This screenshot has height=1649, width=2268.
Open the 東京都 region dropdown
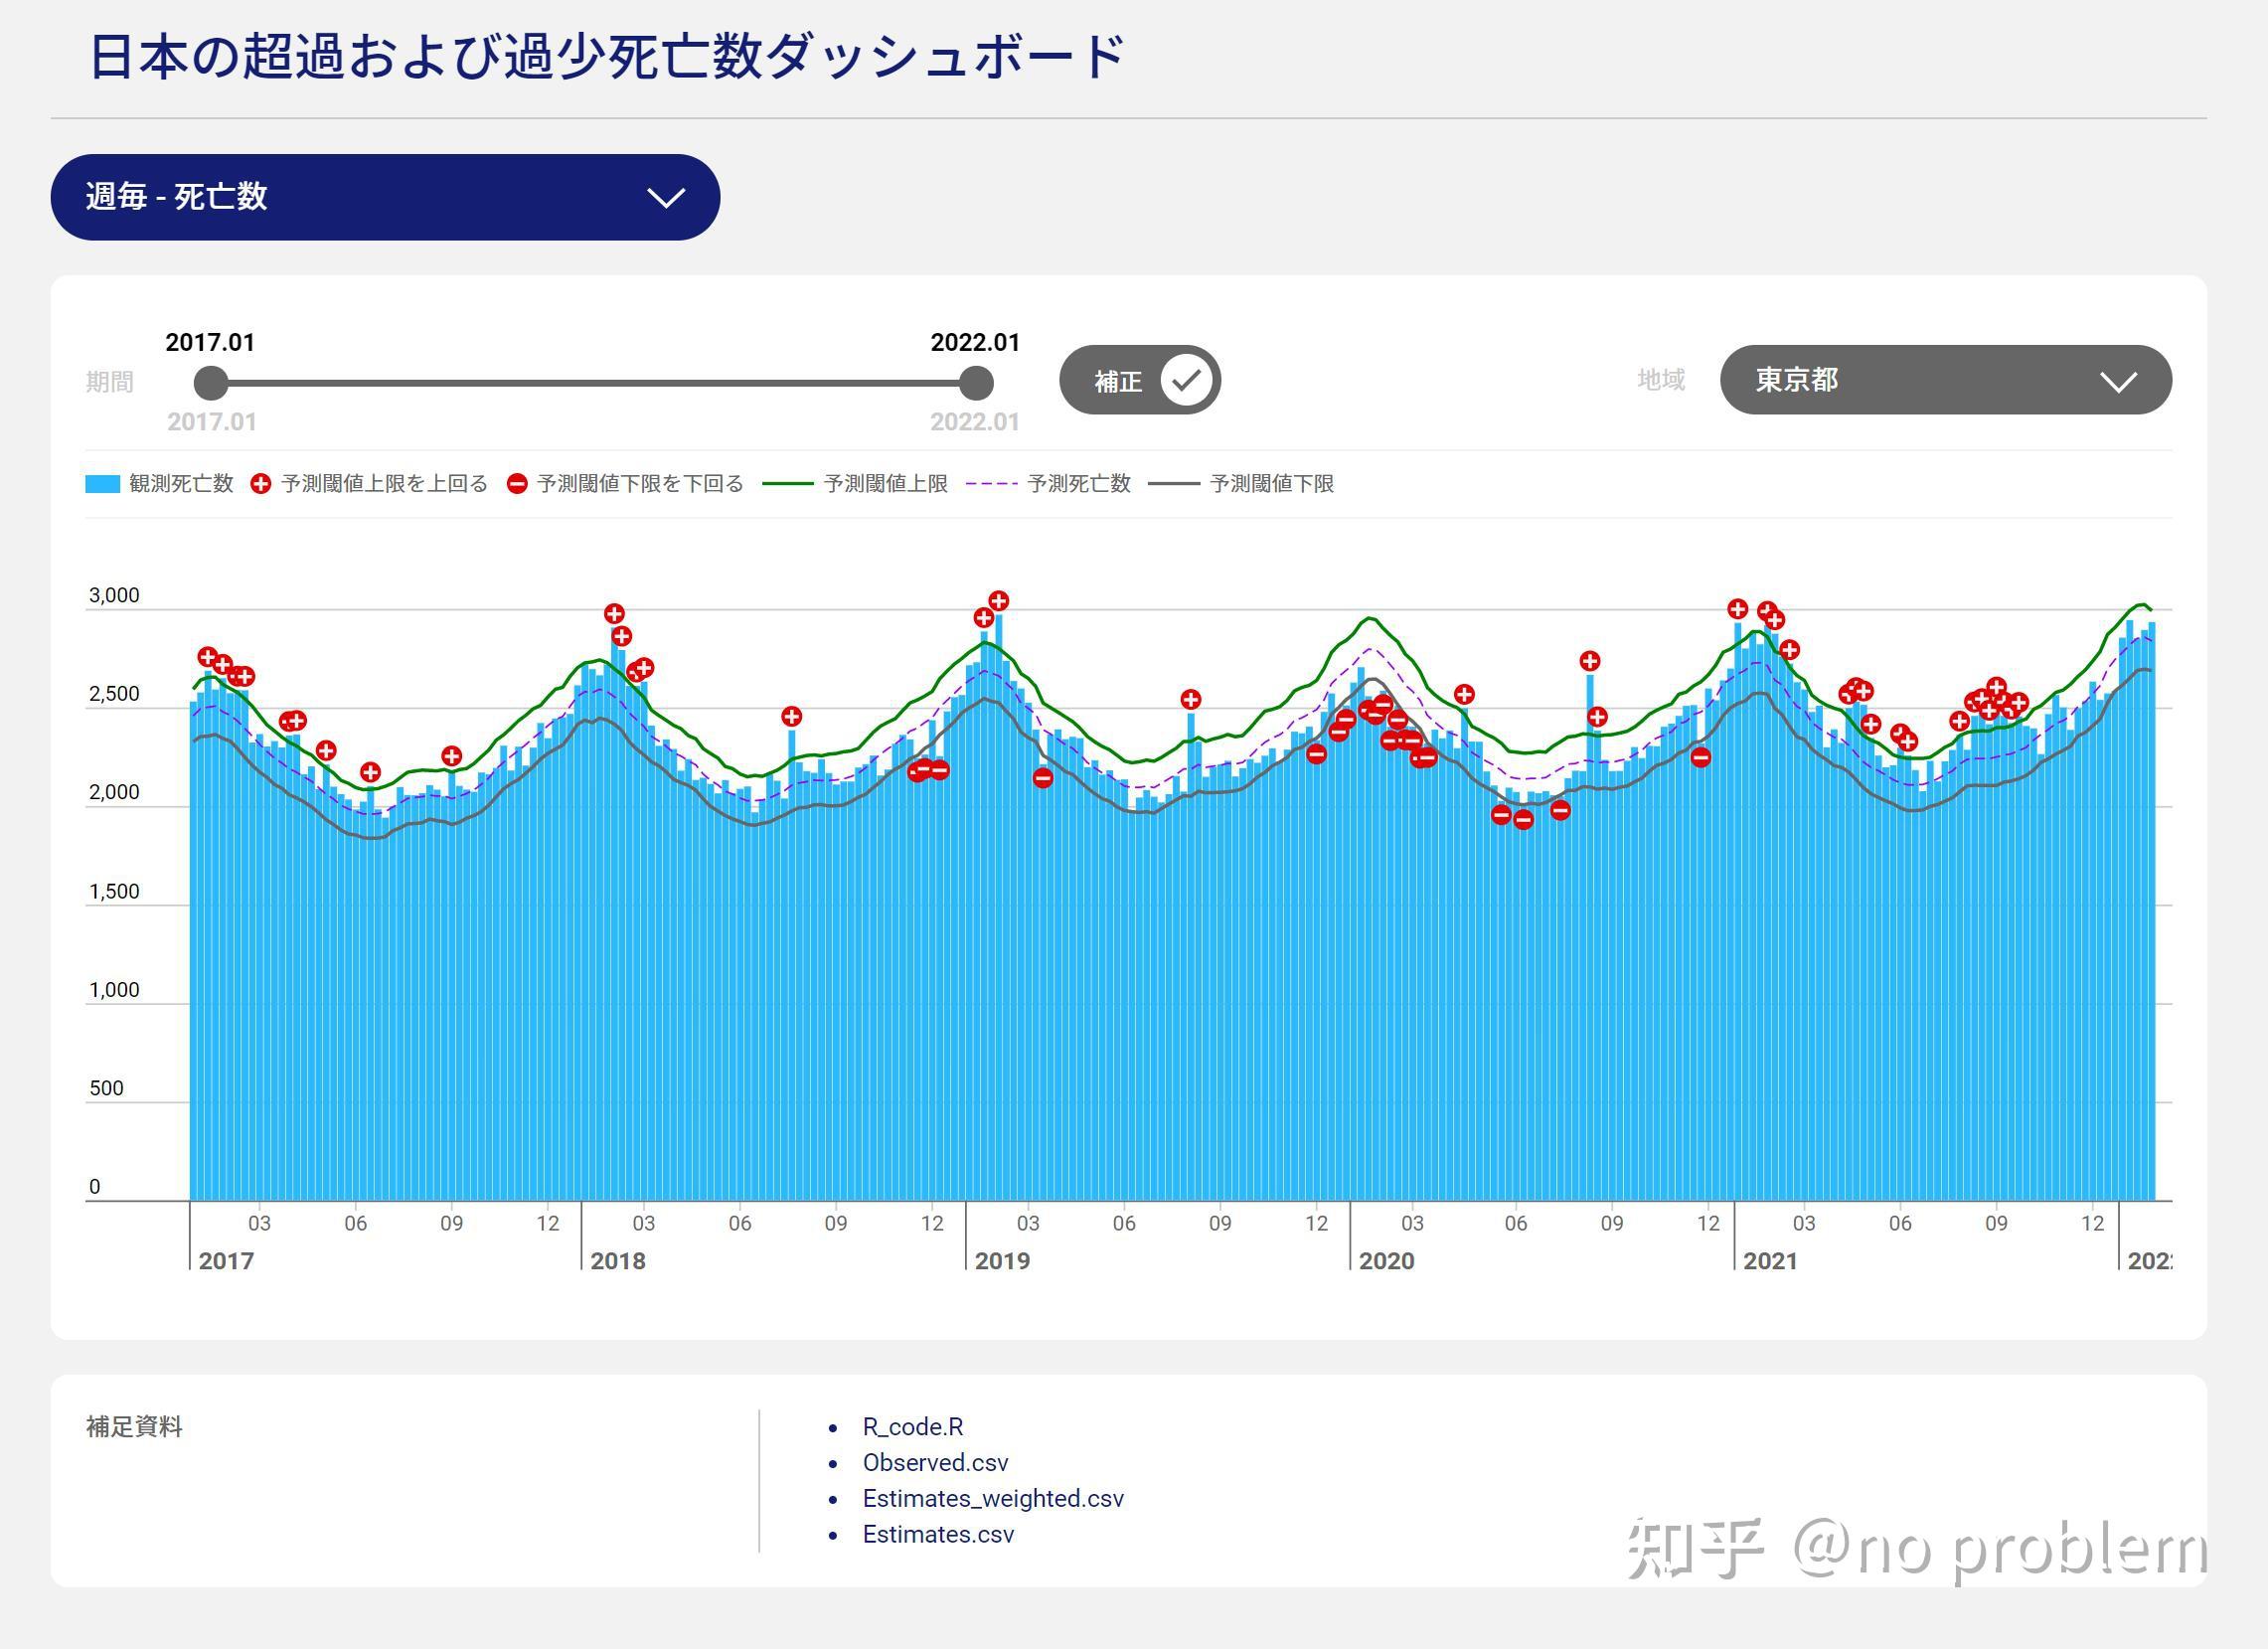tap(1945, 380)
